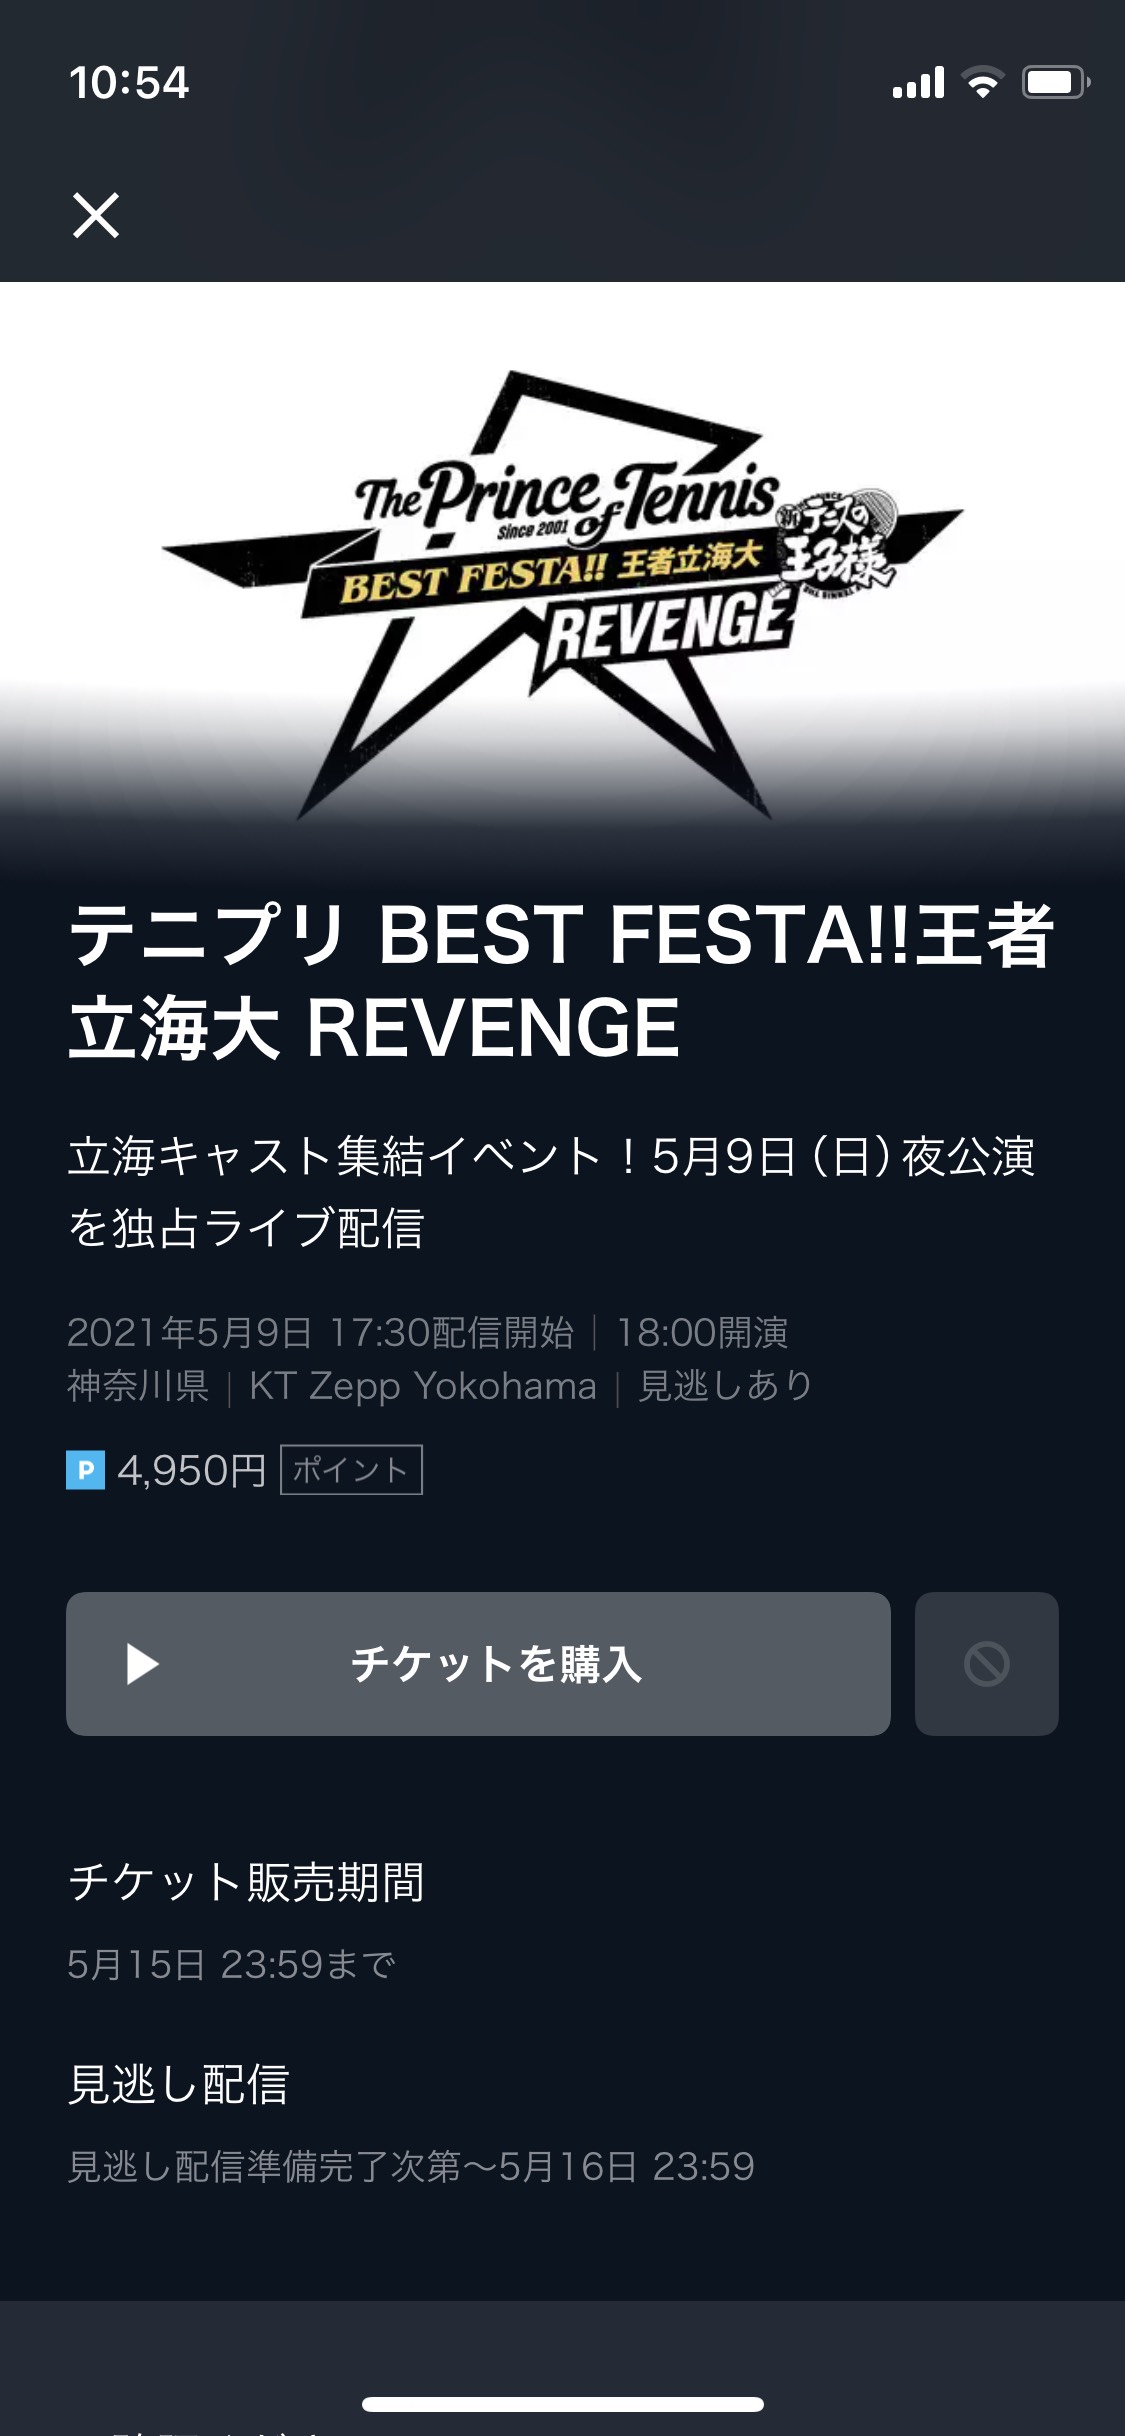1125x2436 pixels.
Task: Tap the KT Zepp Yokohama venue text
Action: click(422, 1386)
